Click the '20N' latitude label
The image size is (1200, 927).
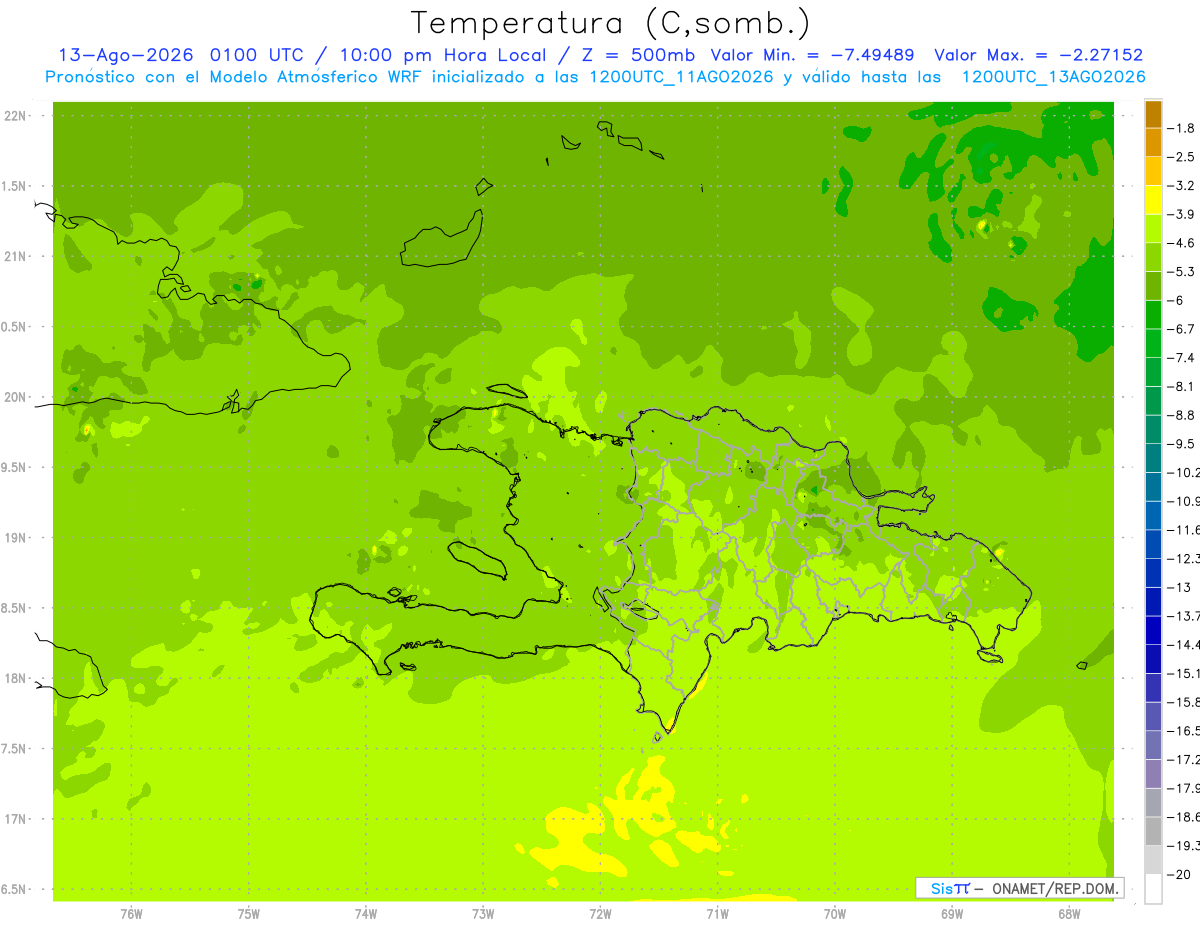tap(16, 397)
